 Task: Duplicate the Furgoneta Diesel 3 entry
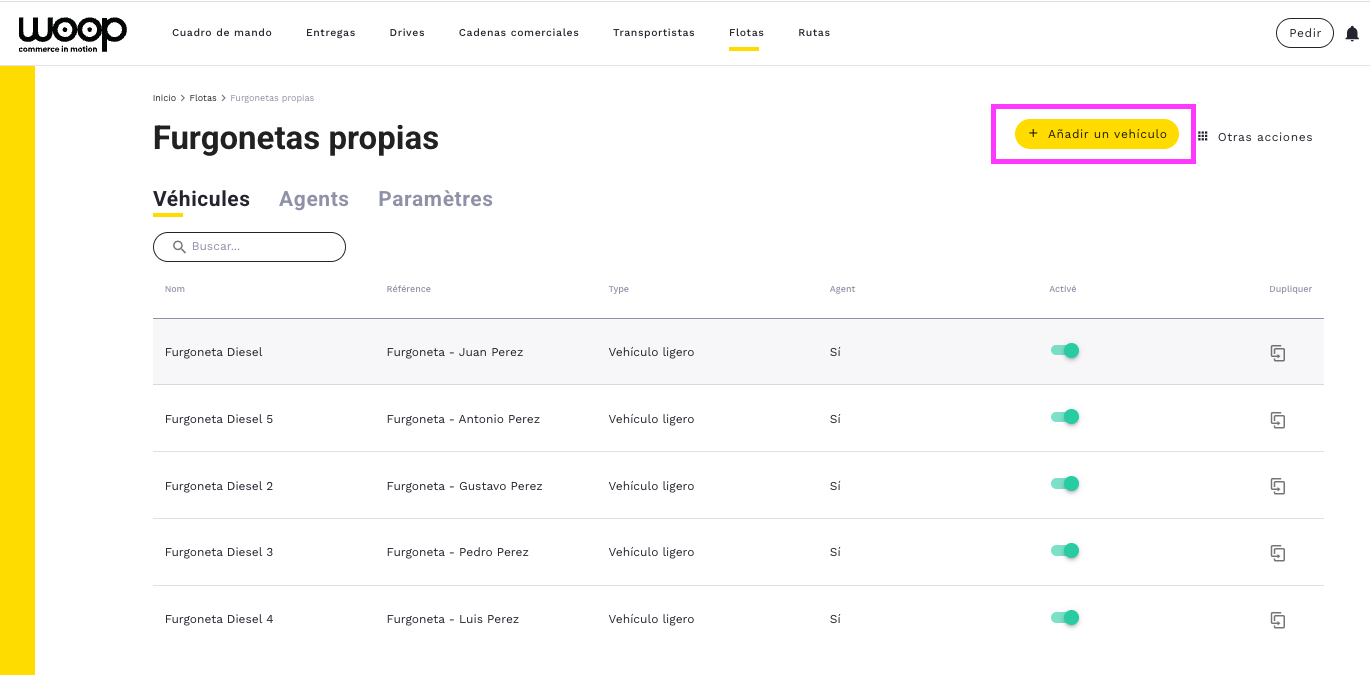pos(1277,553)
